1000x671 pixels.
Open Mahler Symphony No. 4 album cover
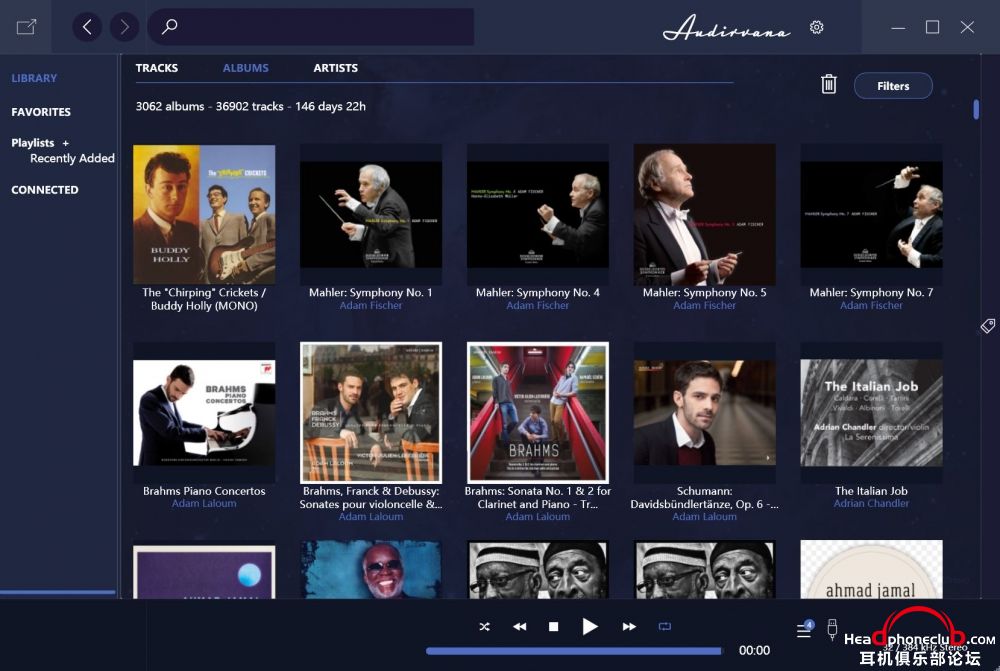(538, 214)
